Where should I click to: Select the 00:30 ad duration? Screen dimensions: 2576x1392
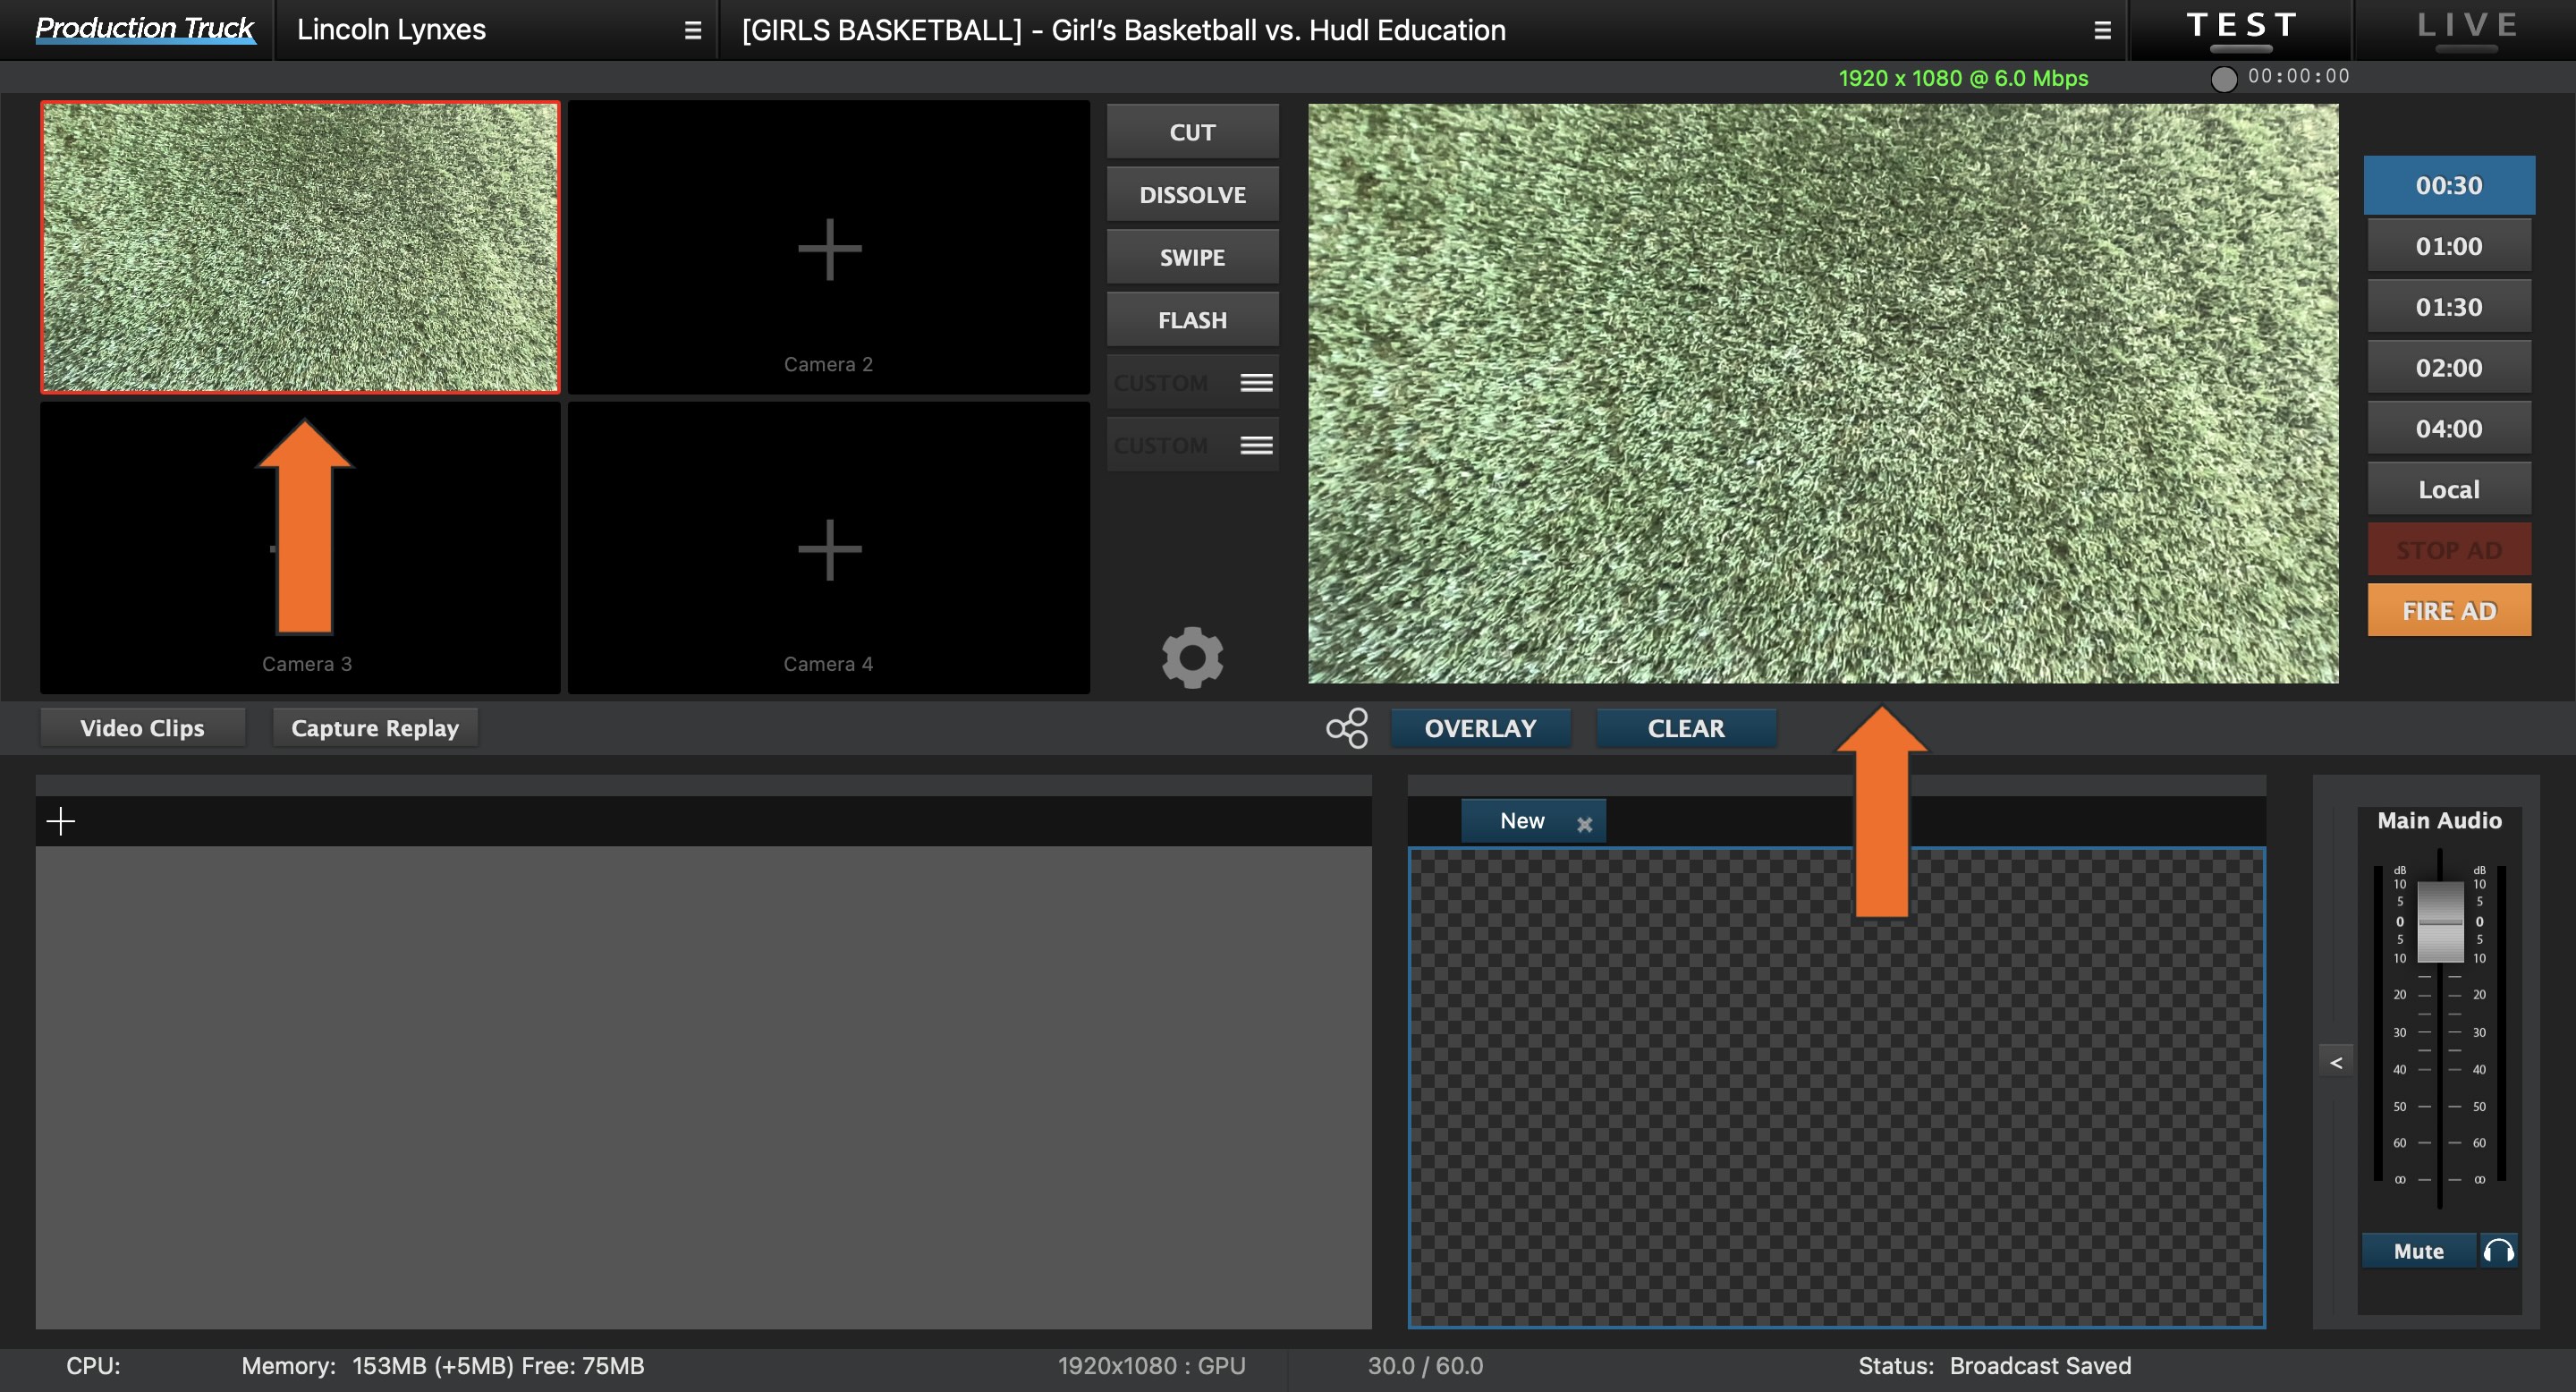coord(2449,185)
